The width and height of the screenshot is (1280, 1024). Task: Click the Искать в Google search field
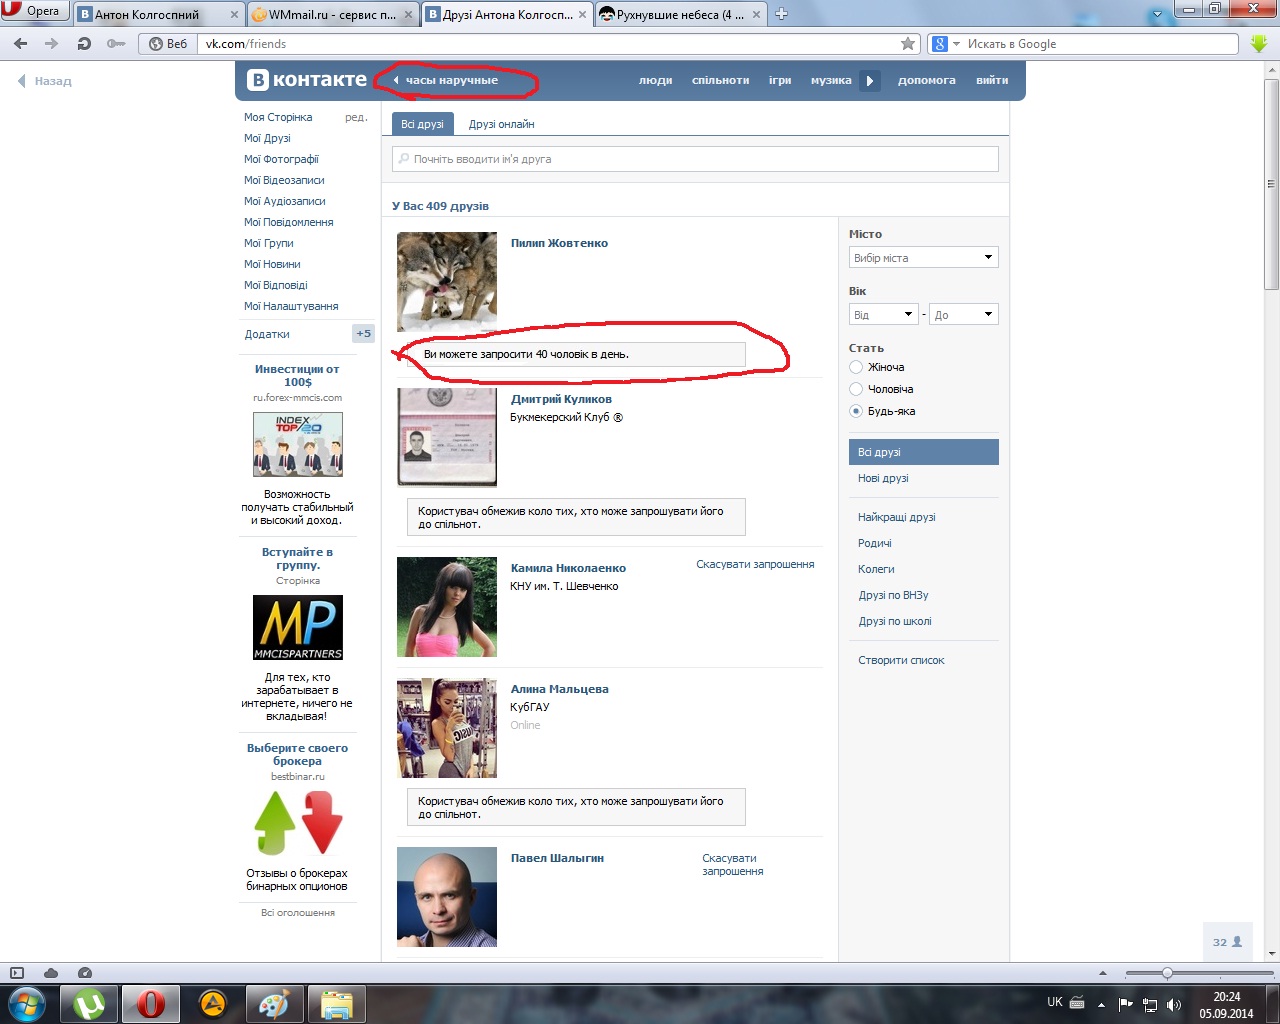pos(1102,44)
